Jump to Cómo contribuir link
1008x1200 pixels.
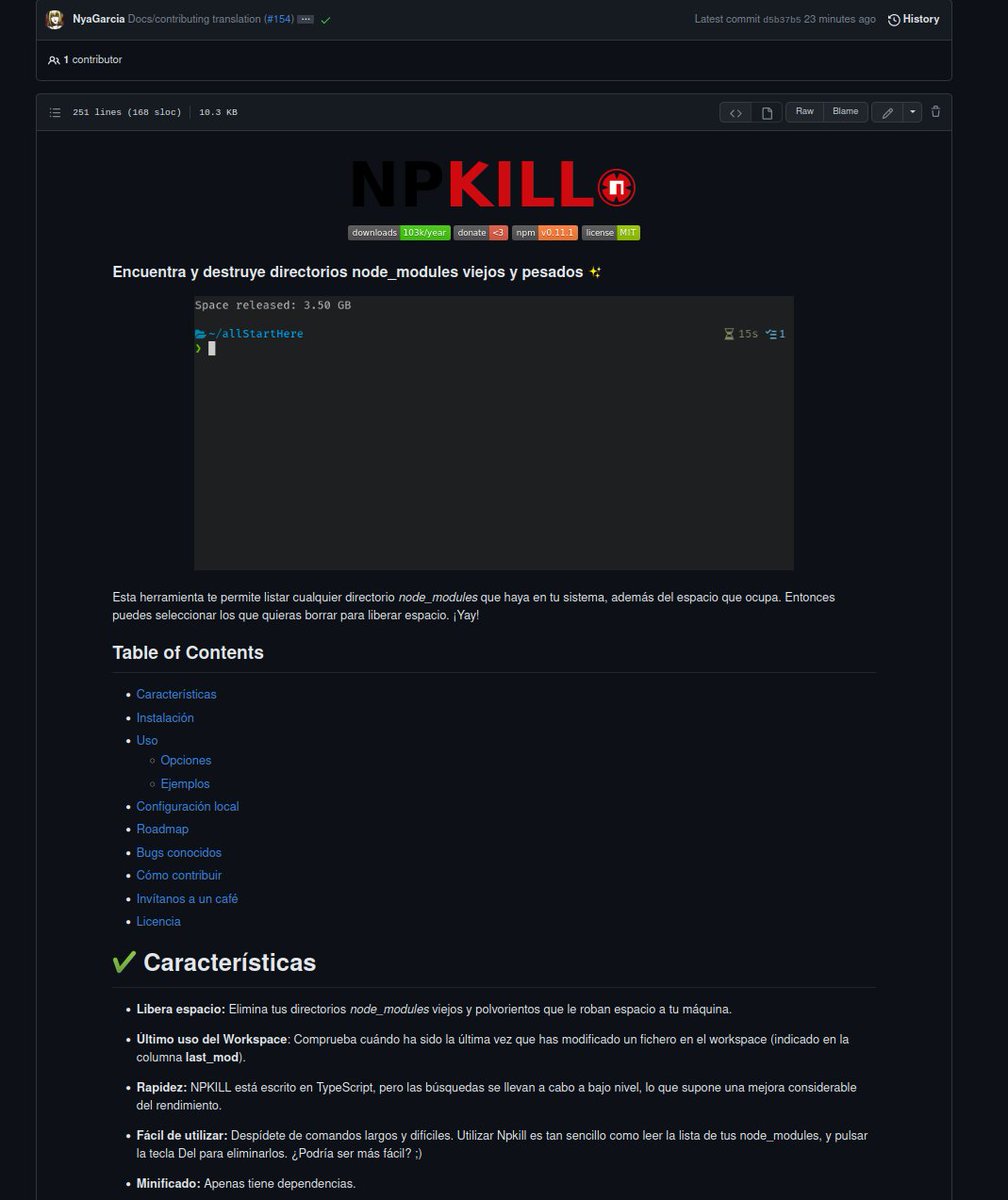point(179,875)
